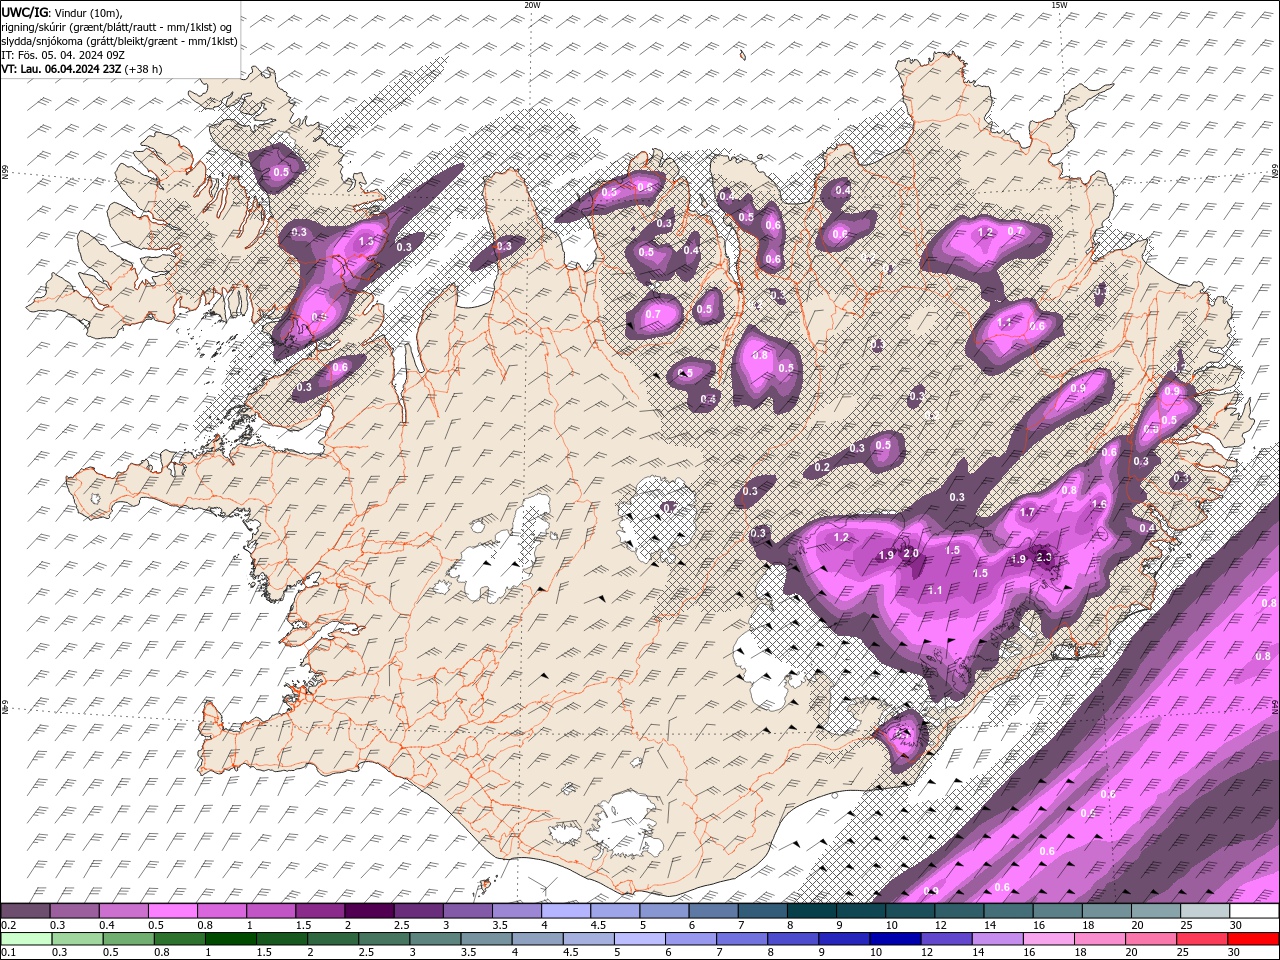This screenshot has height=960, width=1280.
Task: Click the '12' label in the top legend row
Action: coord(940,925)
